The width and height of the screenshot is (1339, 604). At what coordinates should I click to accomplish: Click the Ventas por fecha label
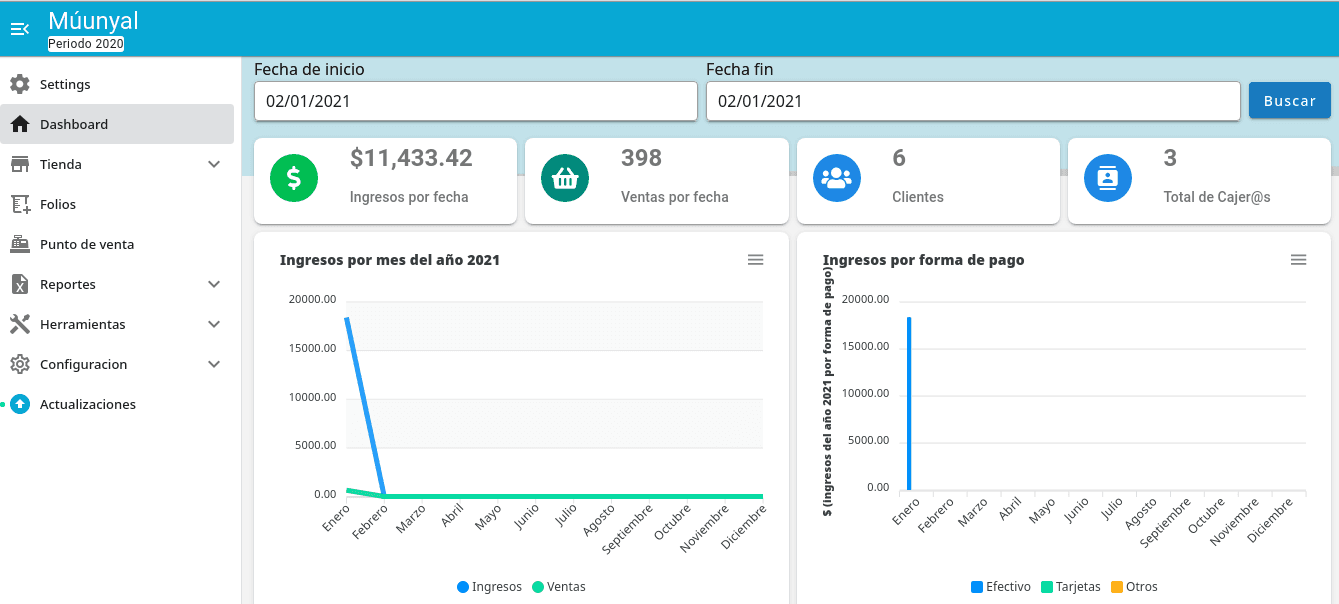pyautogui.click(x=675, y=197)
